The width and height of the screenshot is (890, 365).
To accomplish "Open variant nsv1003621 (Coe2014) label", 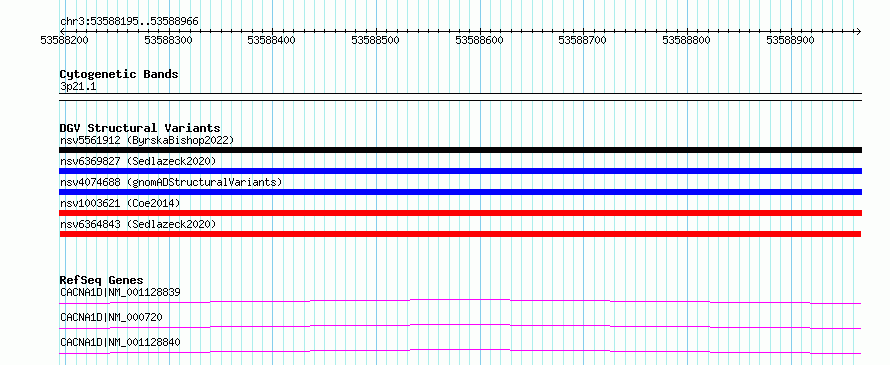I will click(120, 203).
